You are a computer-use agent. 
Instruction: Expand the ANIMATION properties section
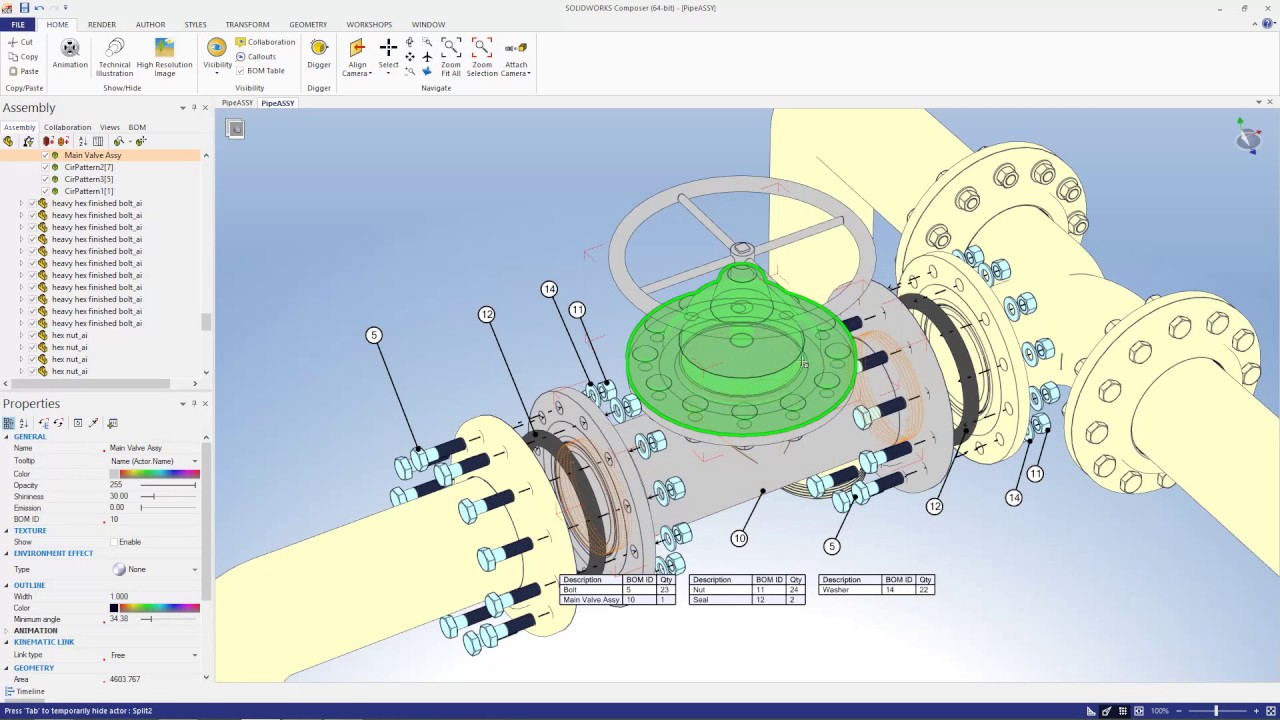point(7,631)
